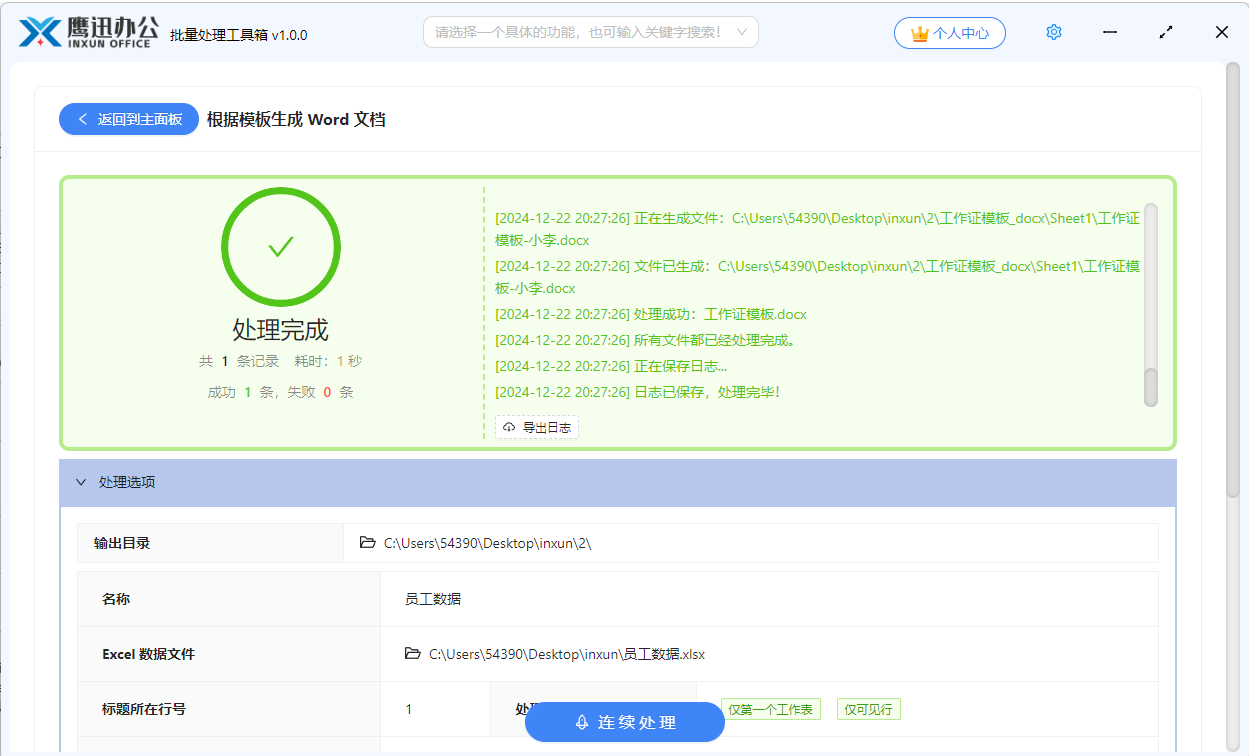The height and width of the screenshot is (756, 1249).
Task: Click the 名称 value 员工数据
Action: [433, 599]
